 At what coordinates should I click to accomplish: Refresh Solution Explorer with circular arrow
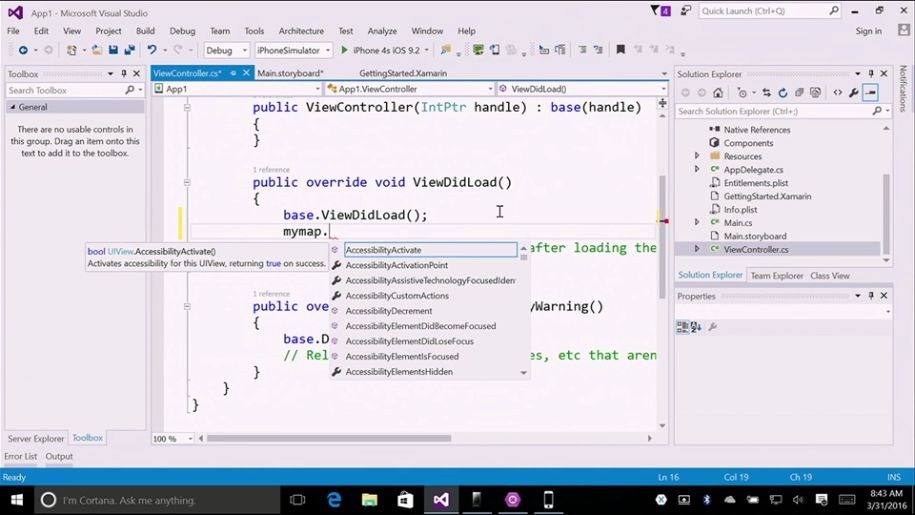pyautogui.click(x=783, y=93)
